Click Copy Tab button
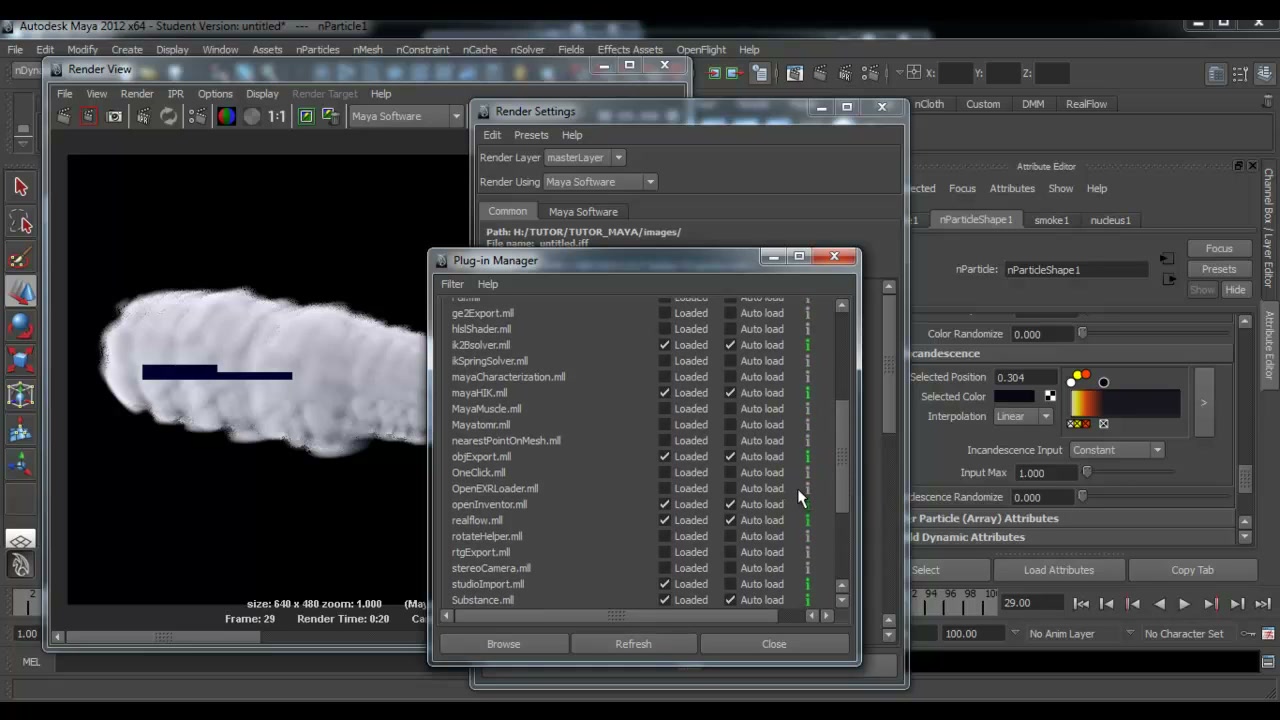Image resolution: width=1280 pixels, height=720 pixels. click(1192, 570)
